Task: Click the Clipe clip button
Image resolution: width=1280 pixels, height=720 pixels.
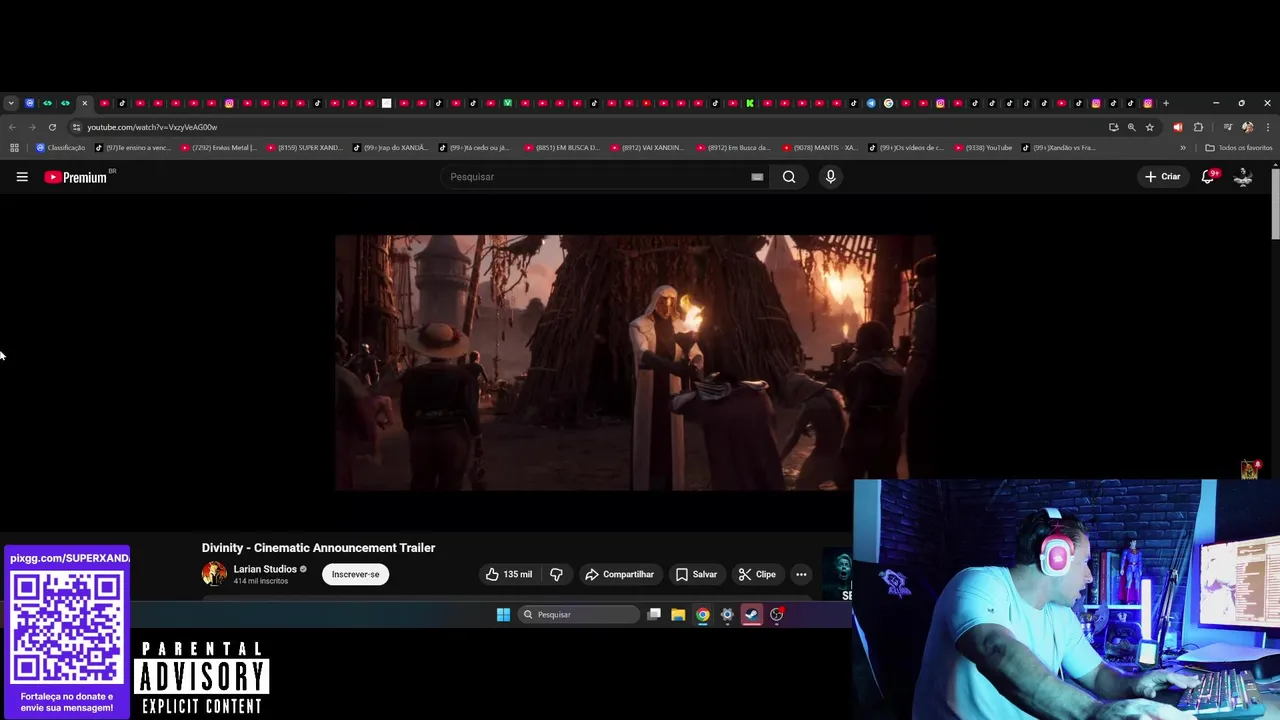Action: pos(757,574)
